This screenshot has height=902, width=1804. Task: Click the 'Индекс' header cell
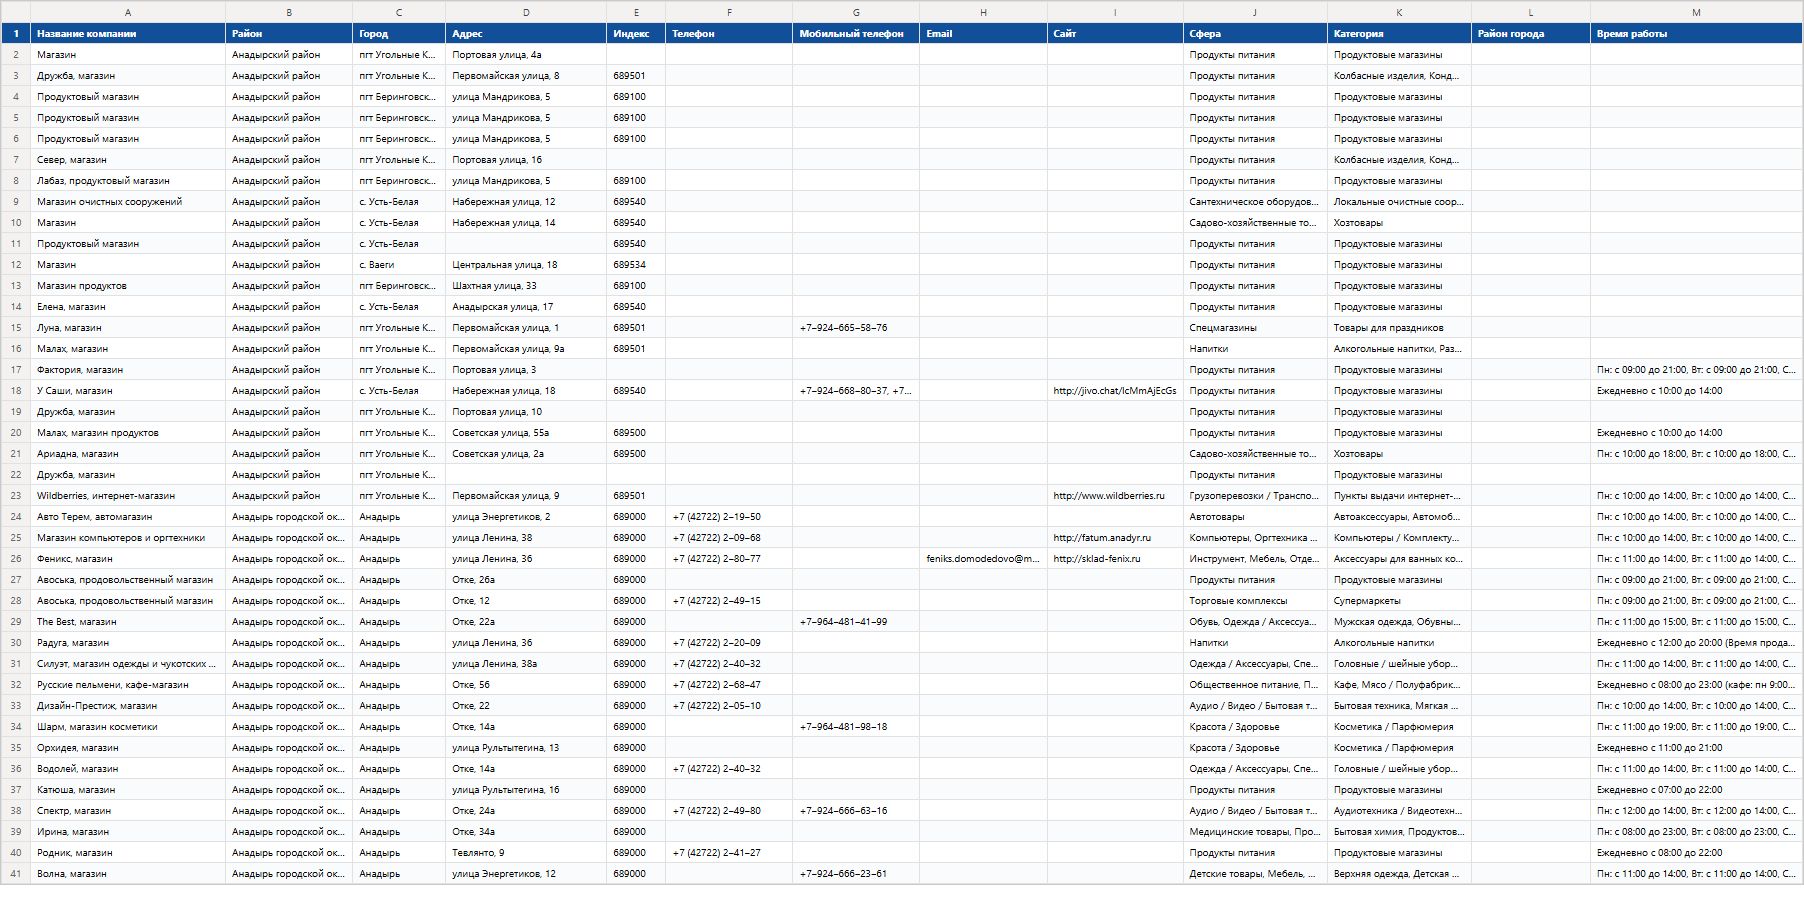pyautogui.click(x=636, y=34)
